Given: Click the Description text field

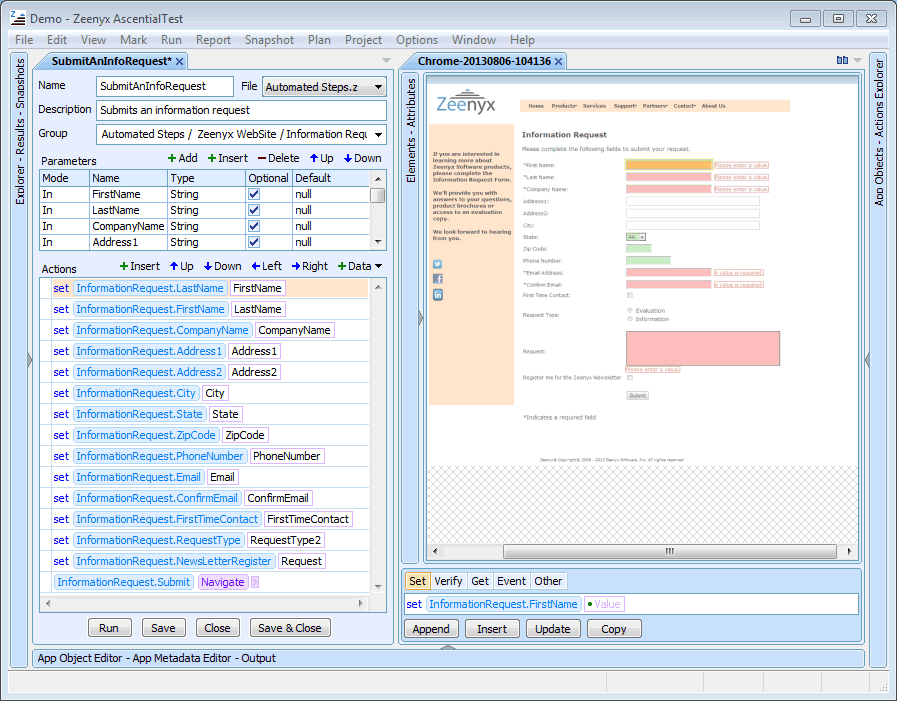Looking at the screenshot, I should coord(241,110).
